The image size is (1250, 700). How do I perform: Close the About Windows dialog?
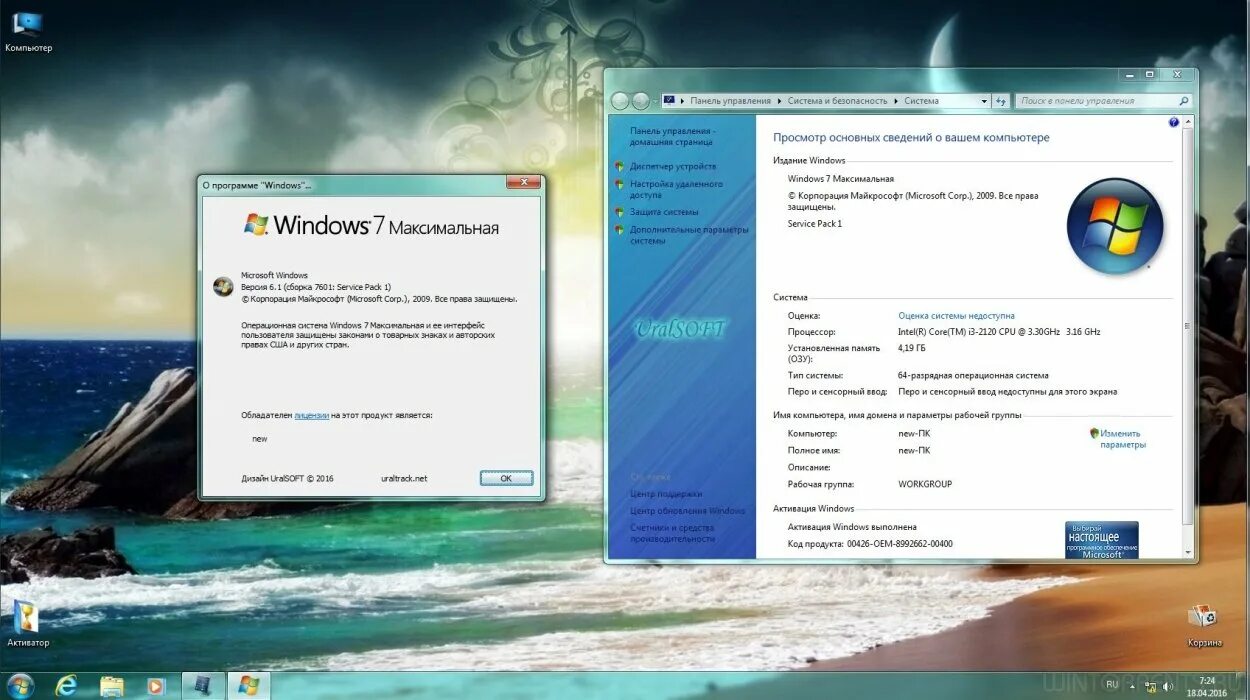point(523,182)
